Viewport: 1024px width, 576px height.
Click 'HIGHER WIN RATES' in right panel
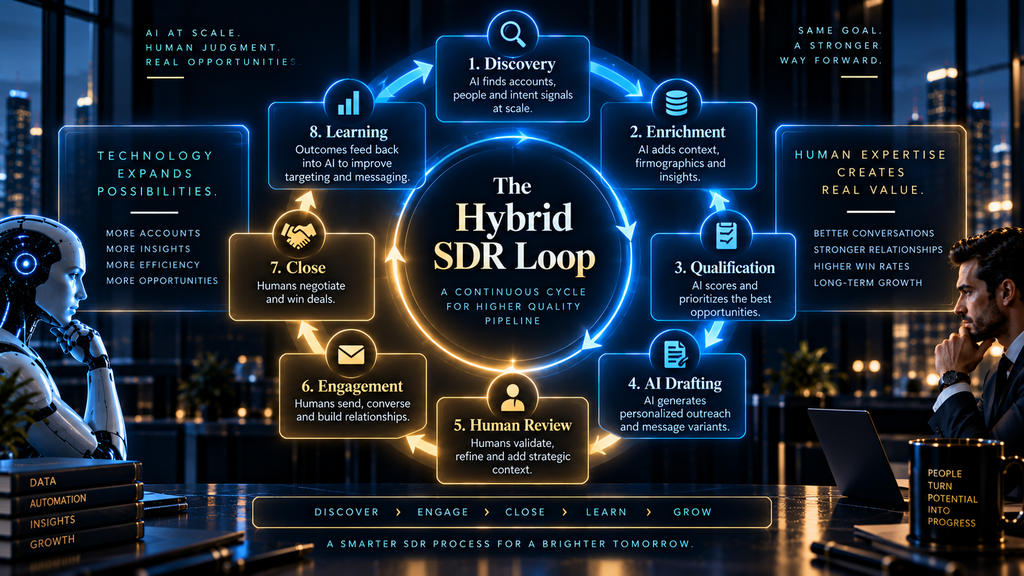click(861, 266)
